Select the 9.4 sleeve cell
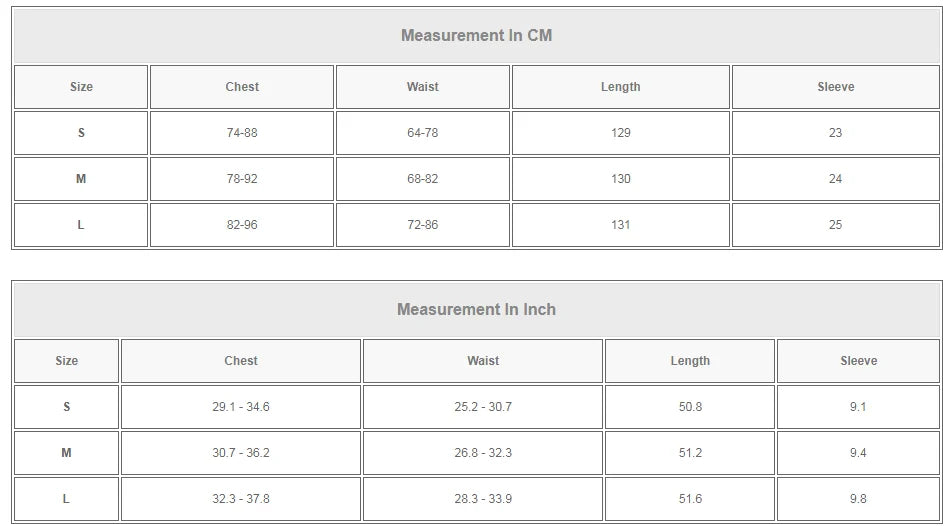This screenshot has width=950, height=526. coord(858,453)
